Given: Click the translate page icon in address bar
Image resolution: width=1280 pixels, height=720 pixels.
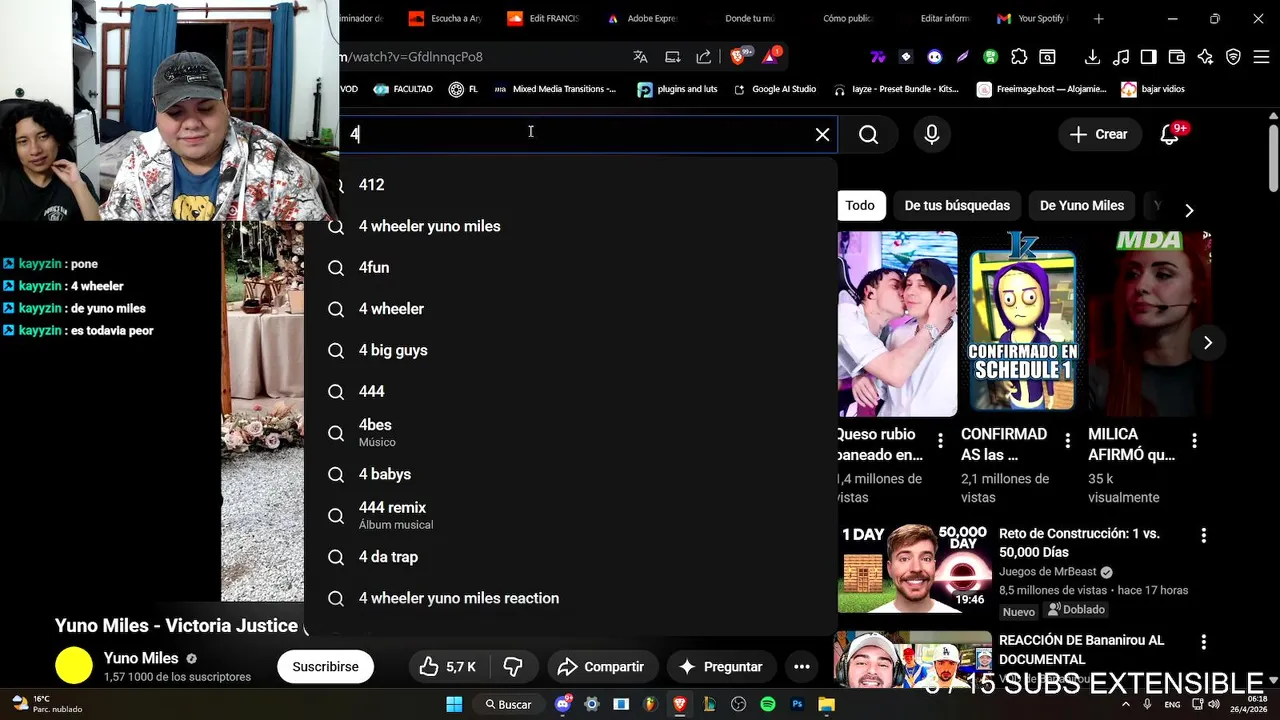Looking at the screenshot, I should click(x=641, y=57).
